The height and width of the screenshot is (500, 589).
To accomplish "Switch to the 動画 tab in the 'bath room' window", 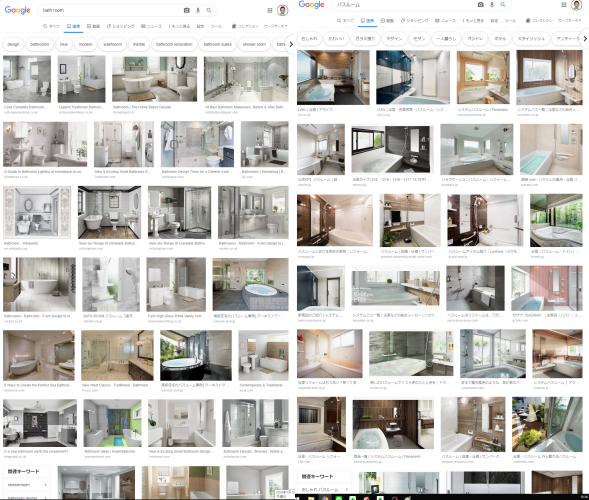I will [93, 26].
